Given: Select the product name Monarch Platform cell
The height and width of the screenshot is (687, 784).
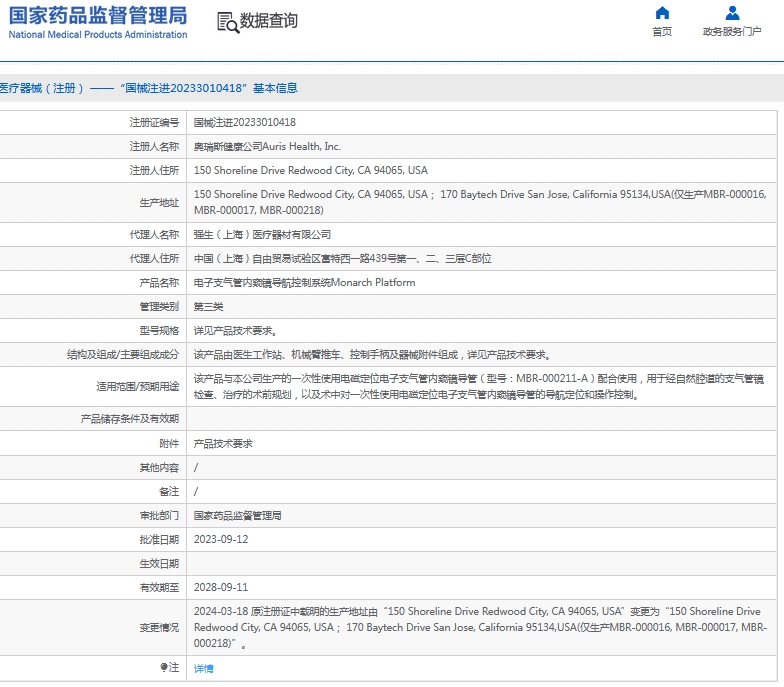Looking at the screenshot, I should [304, 282].
